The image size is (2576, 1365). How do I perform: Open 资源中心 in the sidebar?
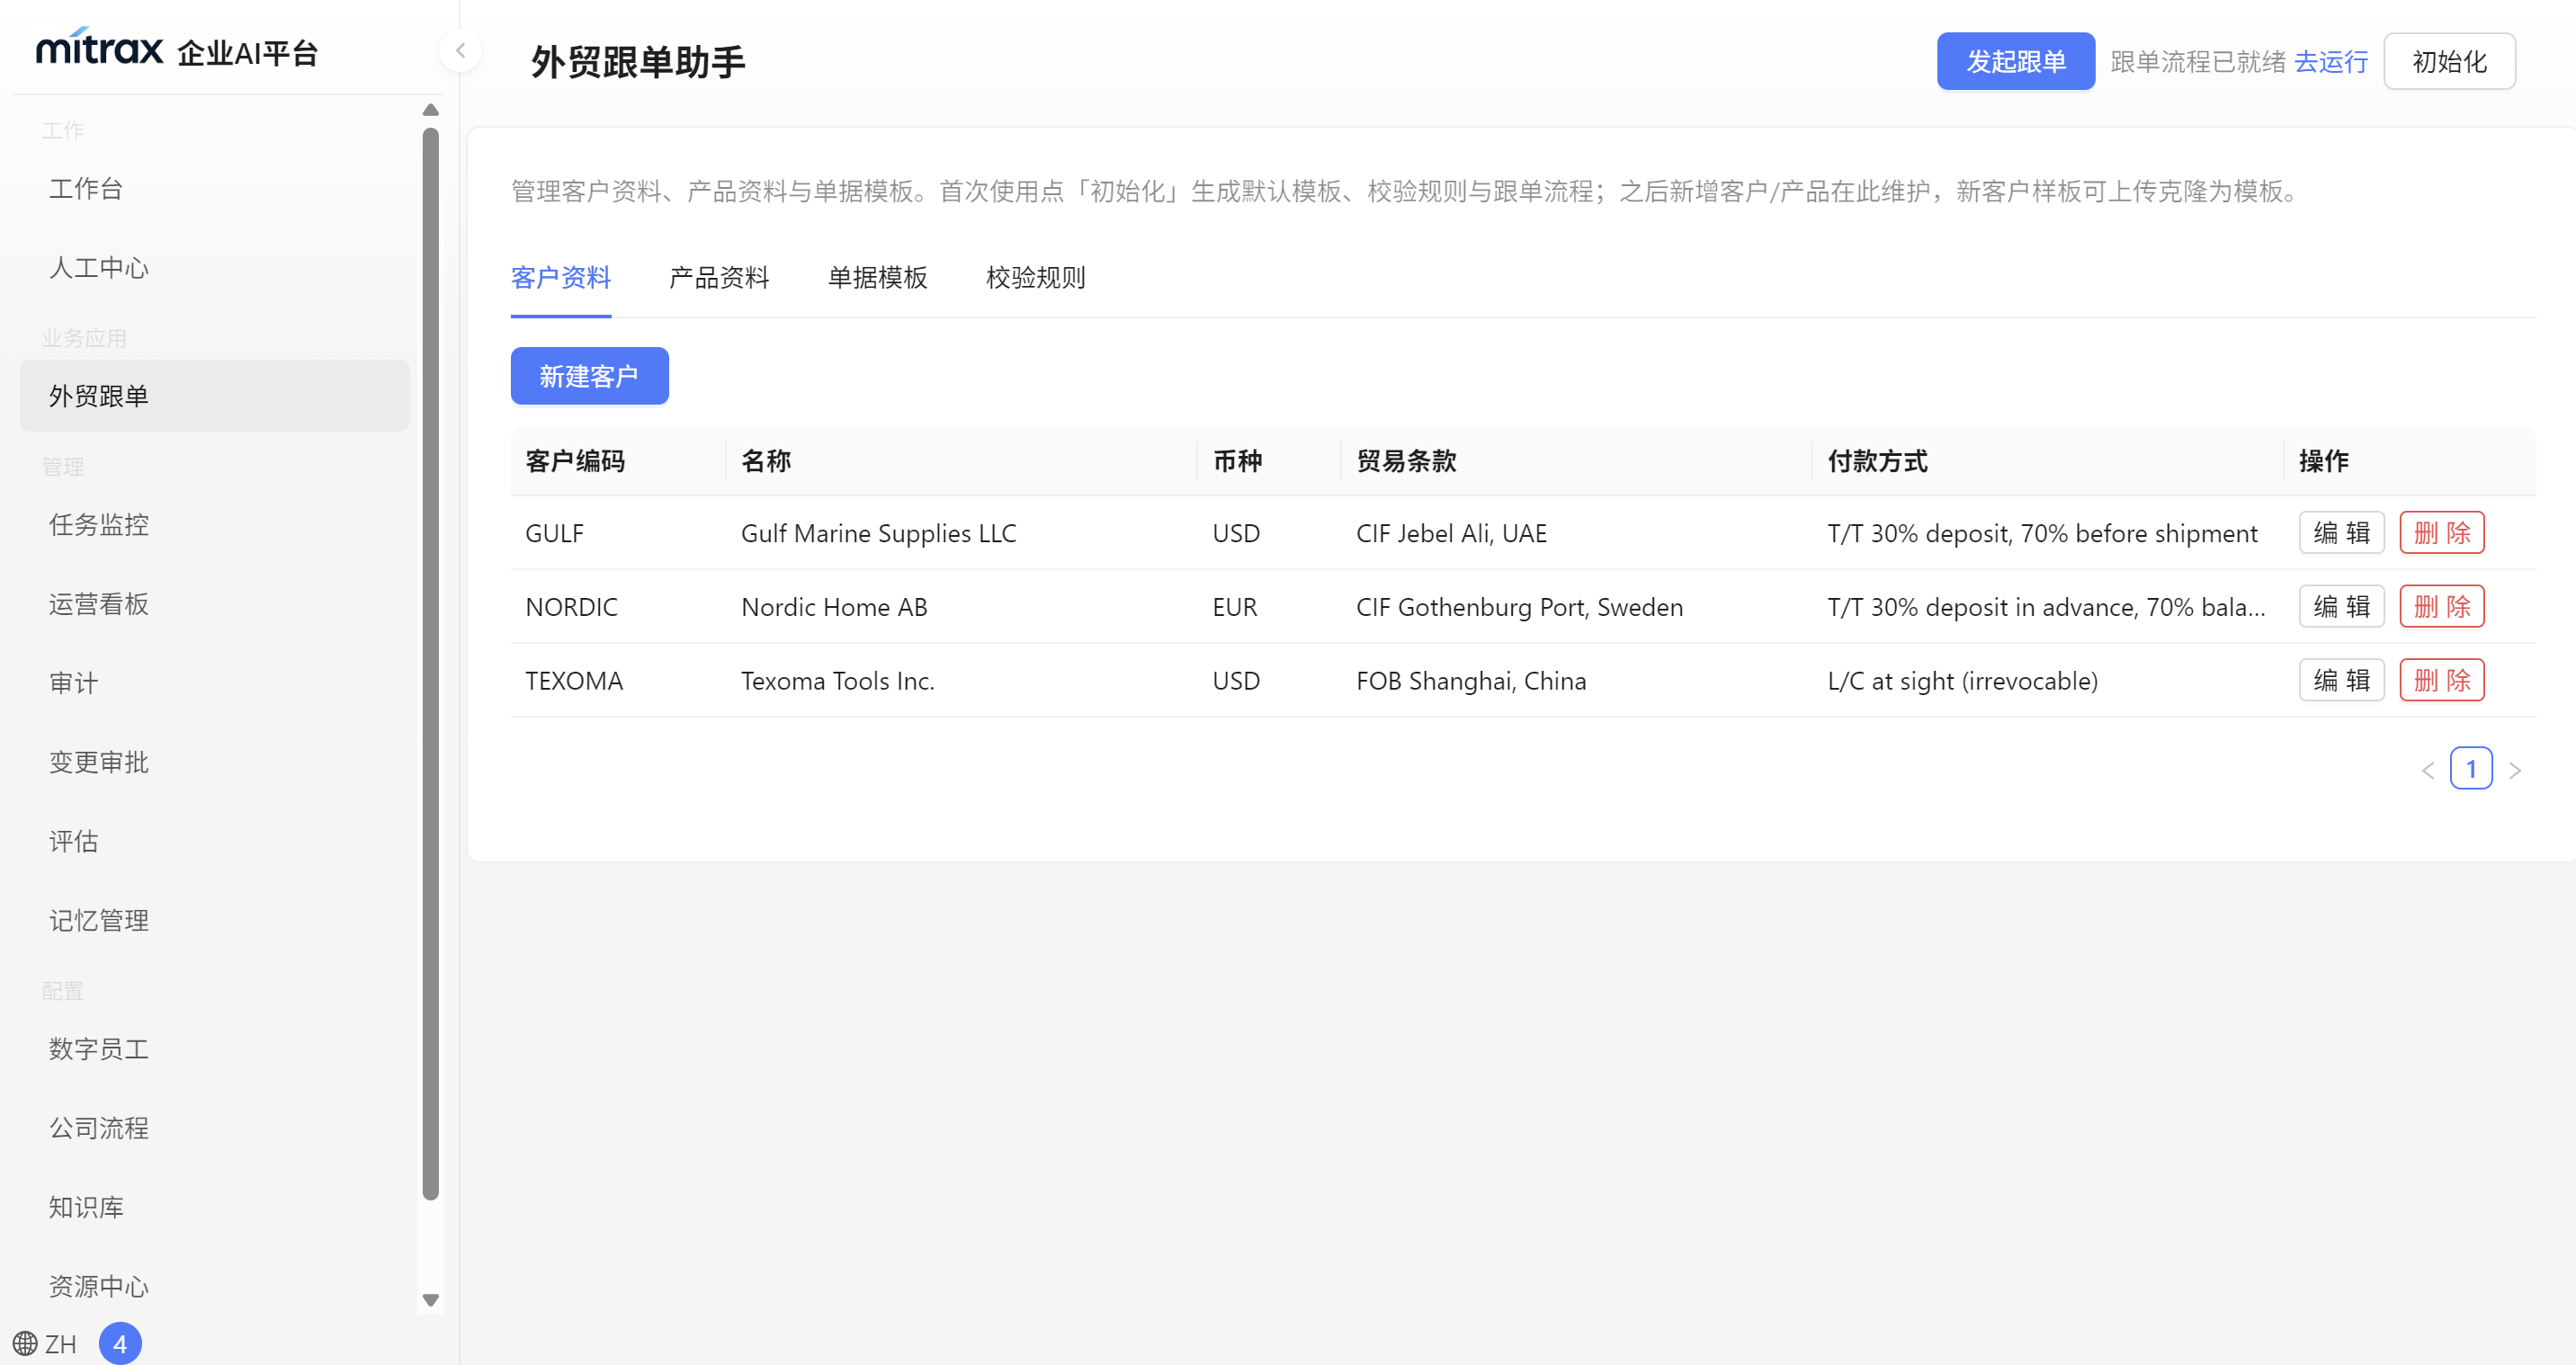point(215,1286)
